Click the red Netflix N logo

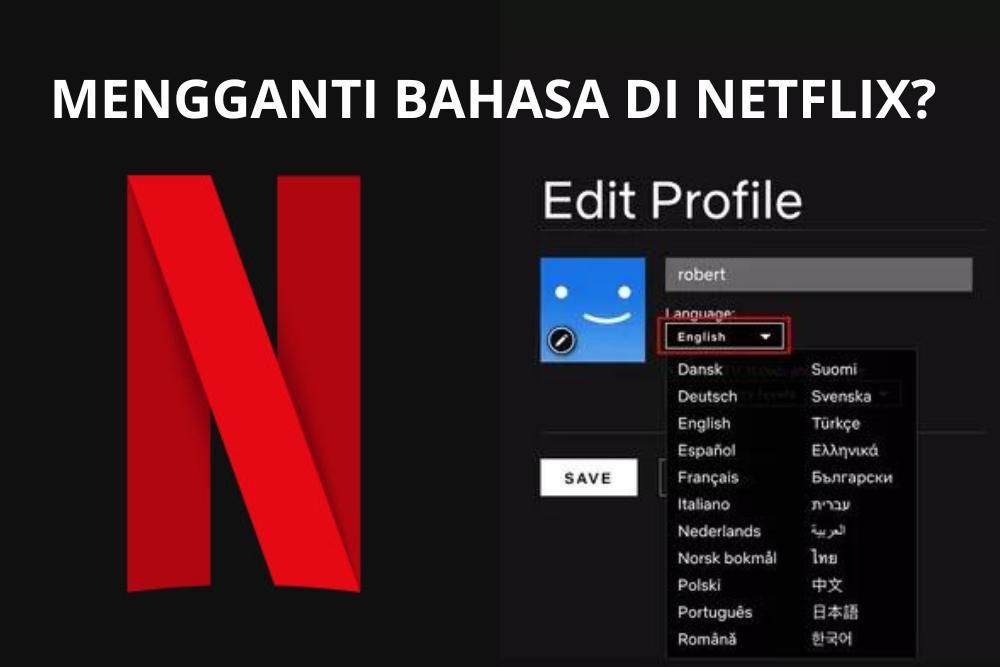(244, 383)
